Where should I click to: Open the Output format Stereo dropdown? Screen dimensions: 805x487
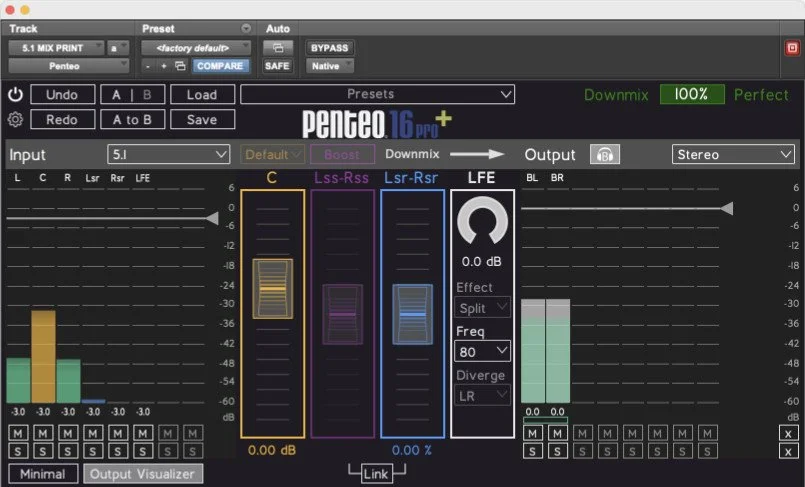(x=733, y=154)
